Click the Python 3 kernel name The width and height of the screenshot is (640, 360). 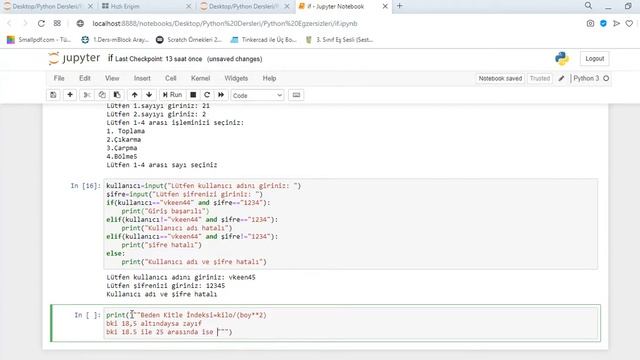(x=586, y=78)
